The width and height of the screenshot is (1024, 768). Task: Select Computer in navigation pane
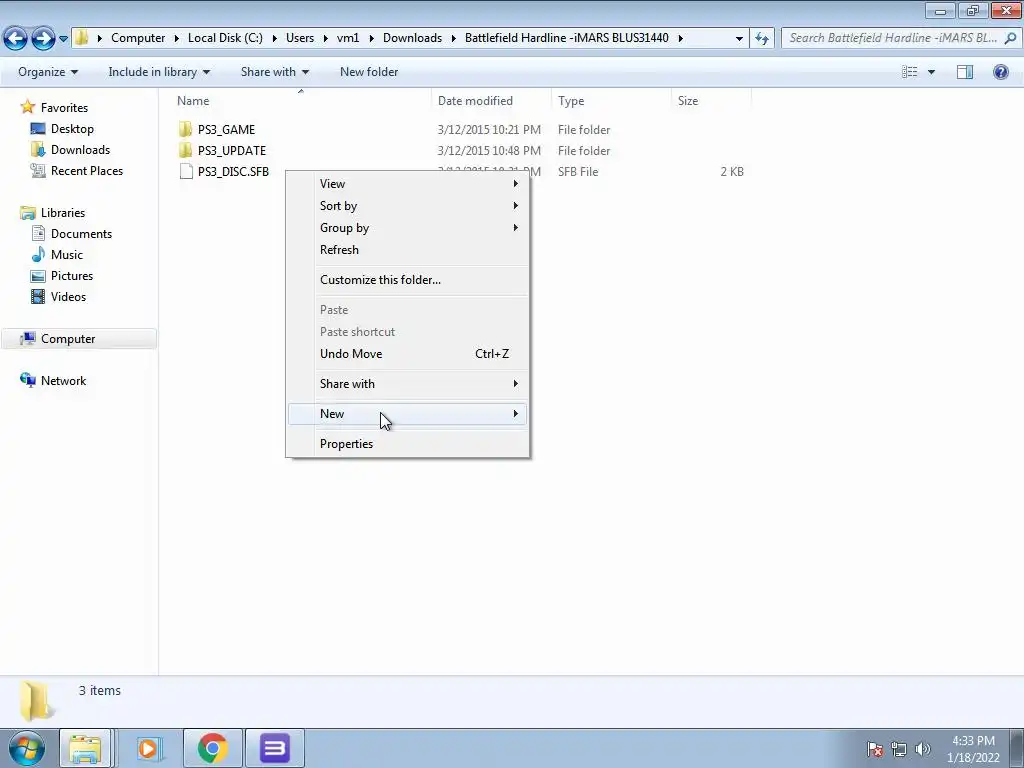pyautogui.click(x=78, y=339)
